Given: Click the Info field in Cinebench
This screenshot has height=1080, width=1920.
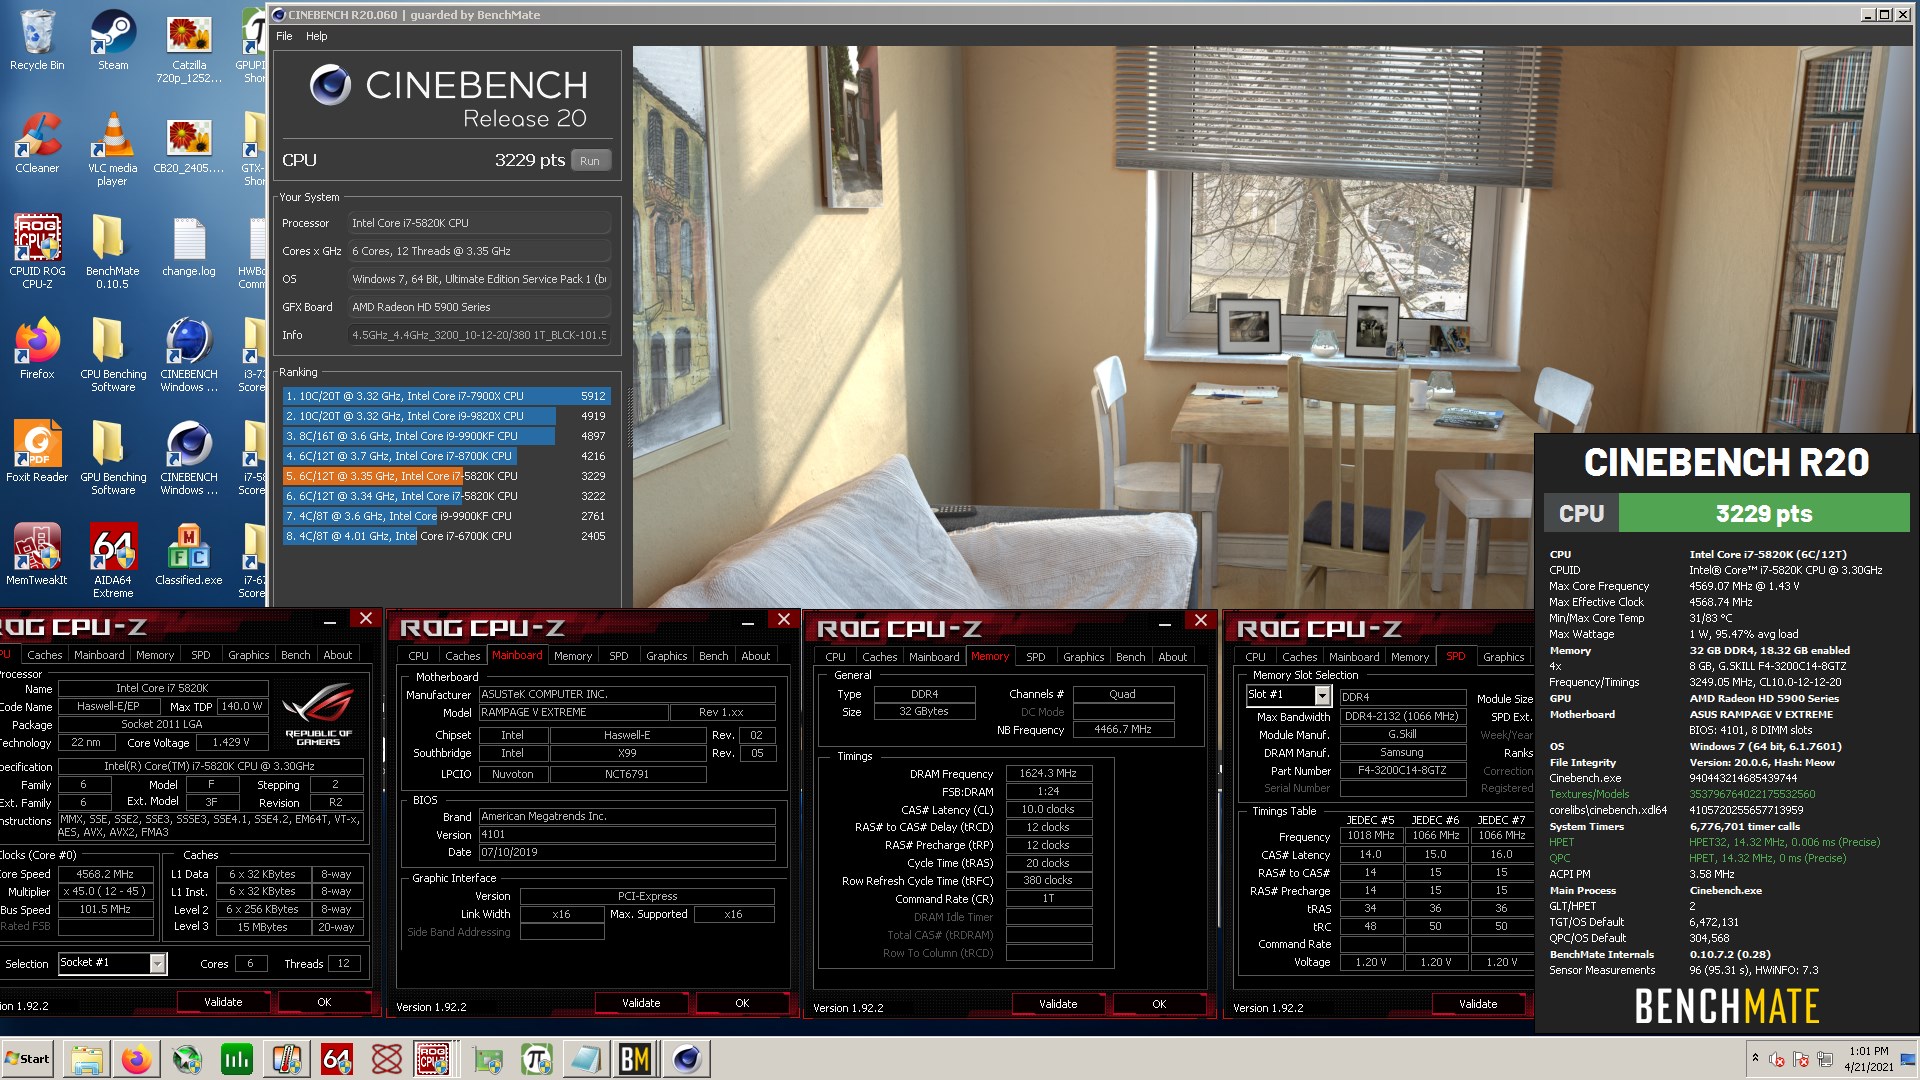Looking at the screenshot, I should 479,335.
